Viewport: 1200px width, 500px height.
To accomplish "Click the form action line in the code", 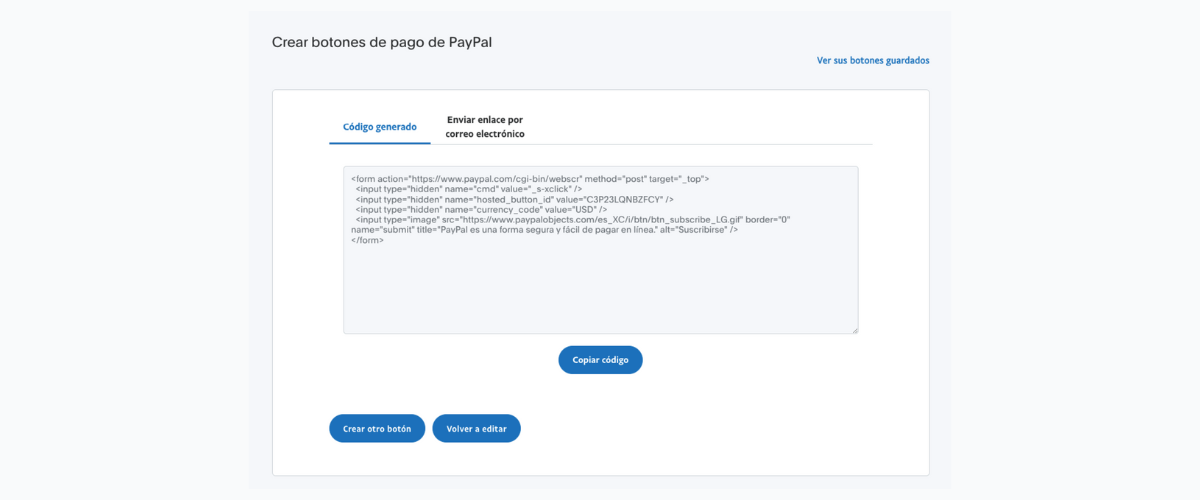I will pyautogui.click(x=530, y=178).
